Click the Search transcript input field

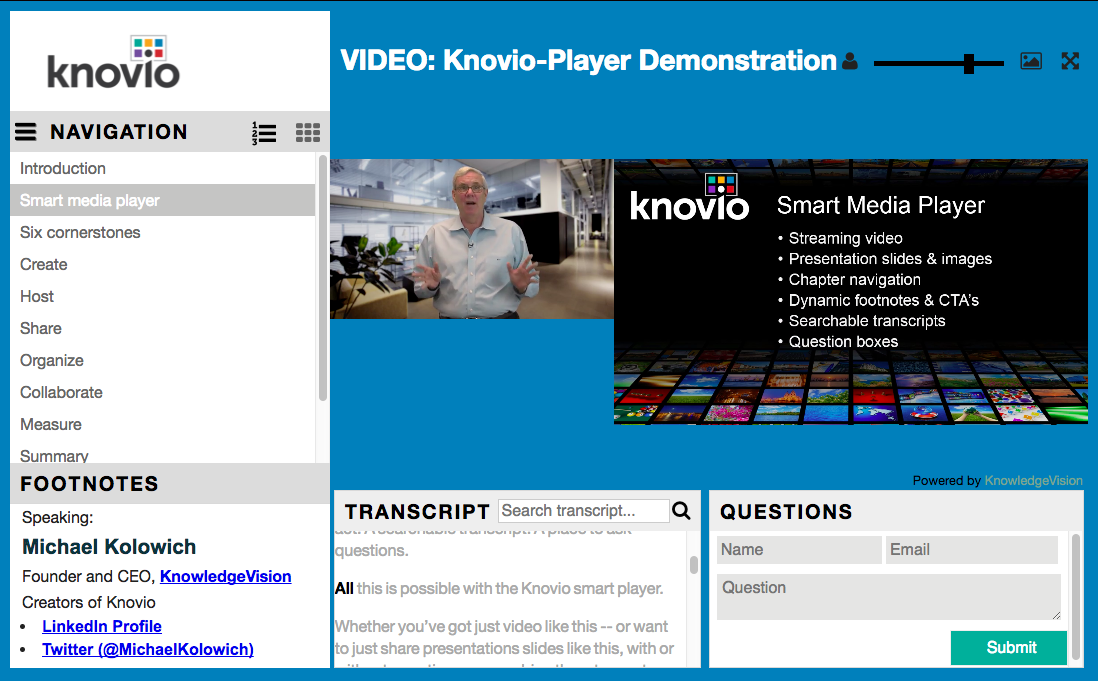583,511
